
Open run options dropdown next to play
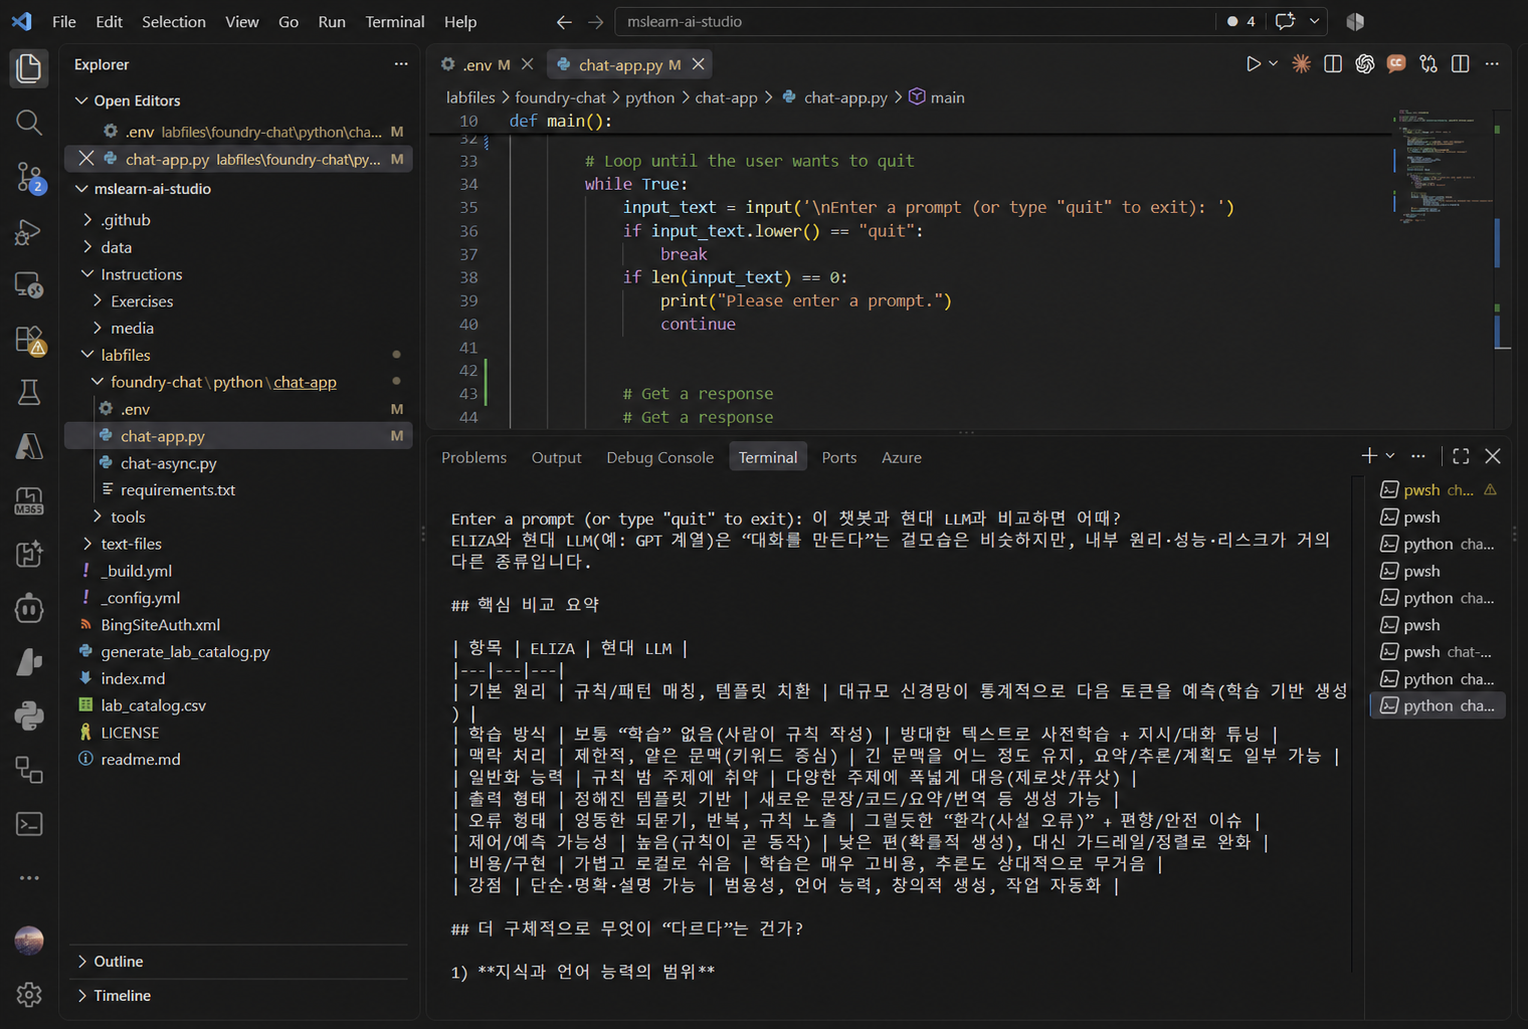point(1273,64)
